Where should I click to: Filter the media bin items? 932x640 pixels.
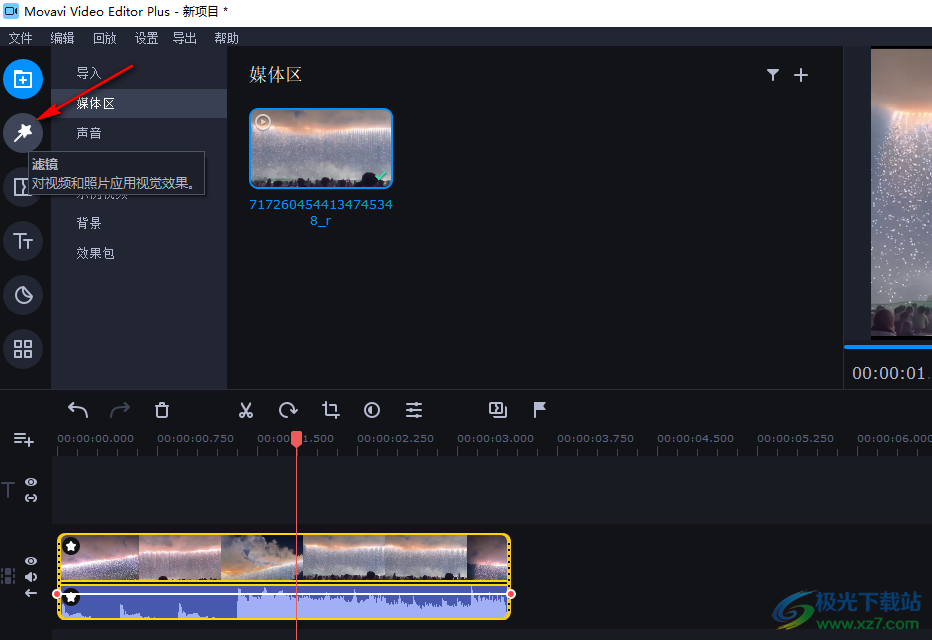[773, 75]
